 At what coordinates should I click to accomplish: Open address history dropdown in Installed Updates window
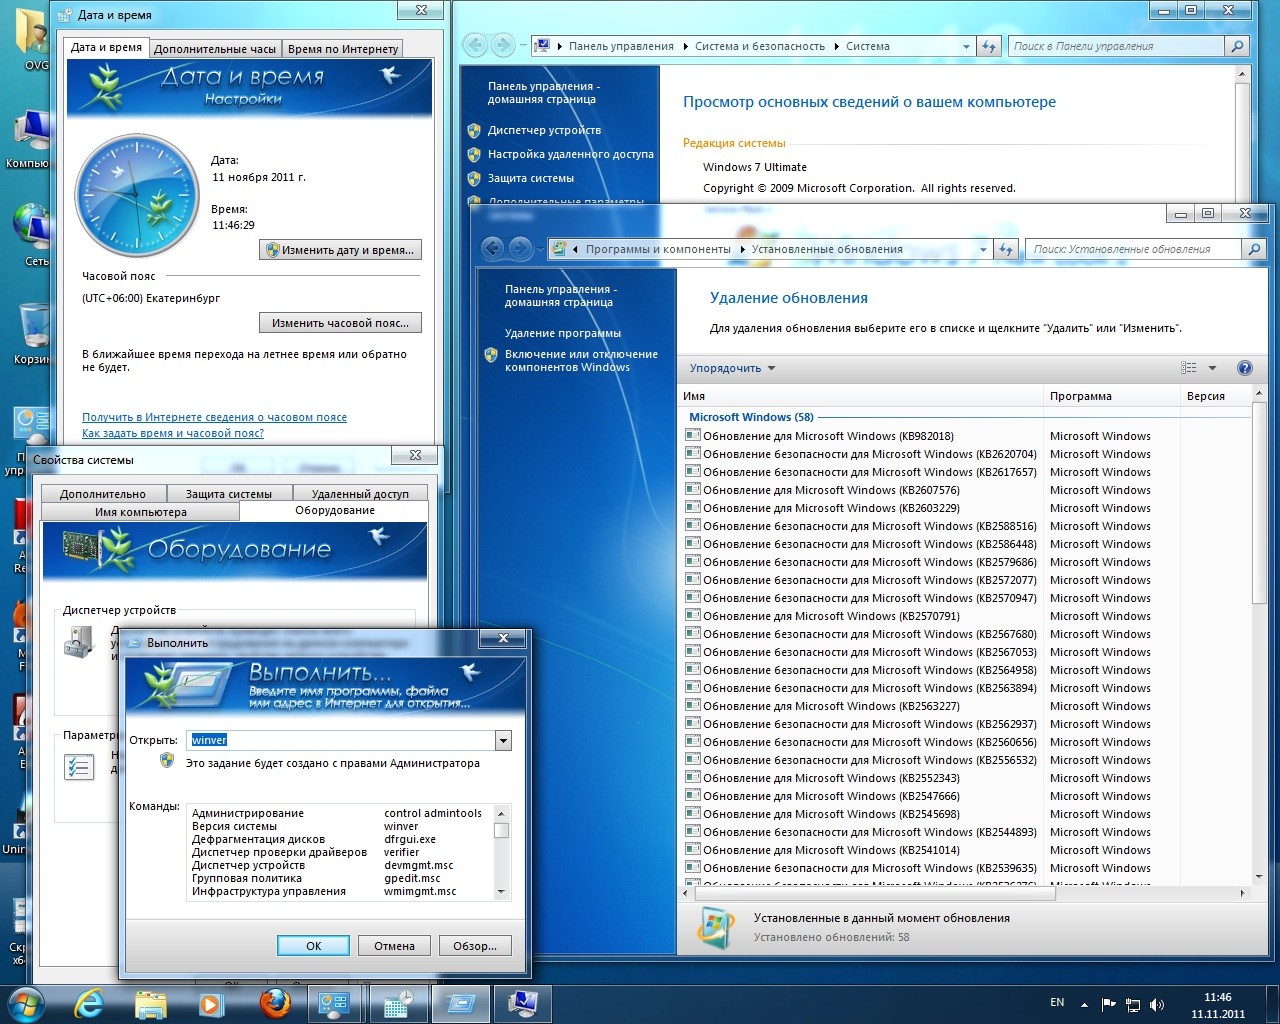coord(983,249)
